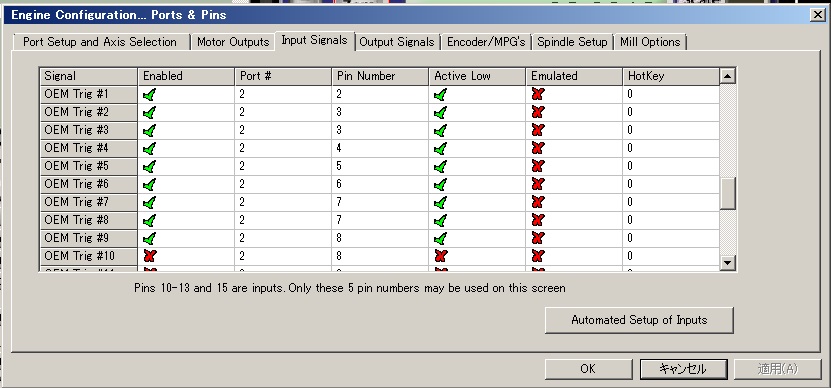Screen dimensions: 831x388
Task: Click the Automated Setup of Inputs button
Action: pos(639,320)
